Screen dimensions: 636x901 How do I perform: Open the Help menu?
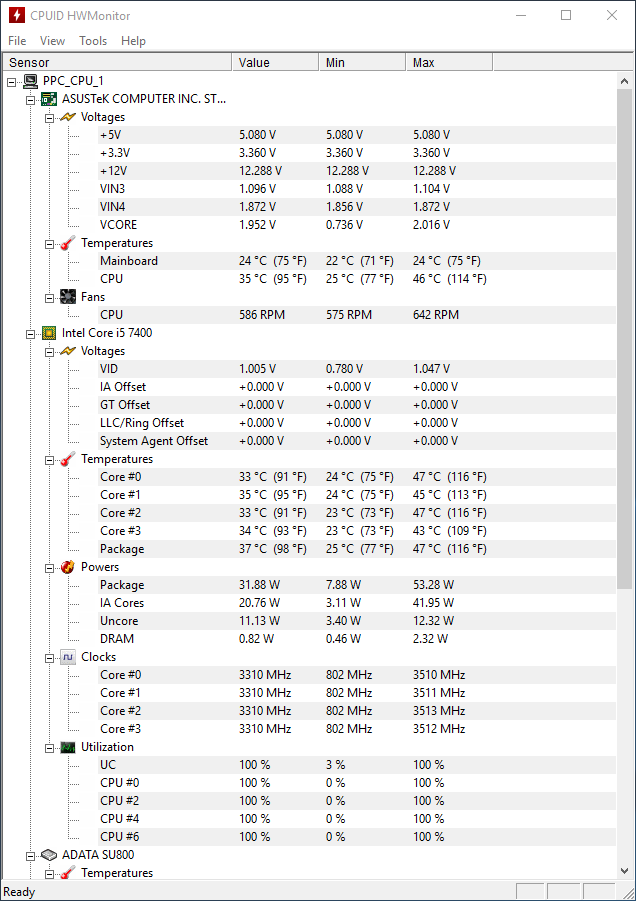point(133,41)
